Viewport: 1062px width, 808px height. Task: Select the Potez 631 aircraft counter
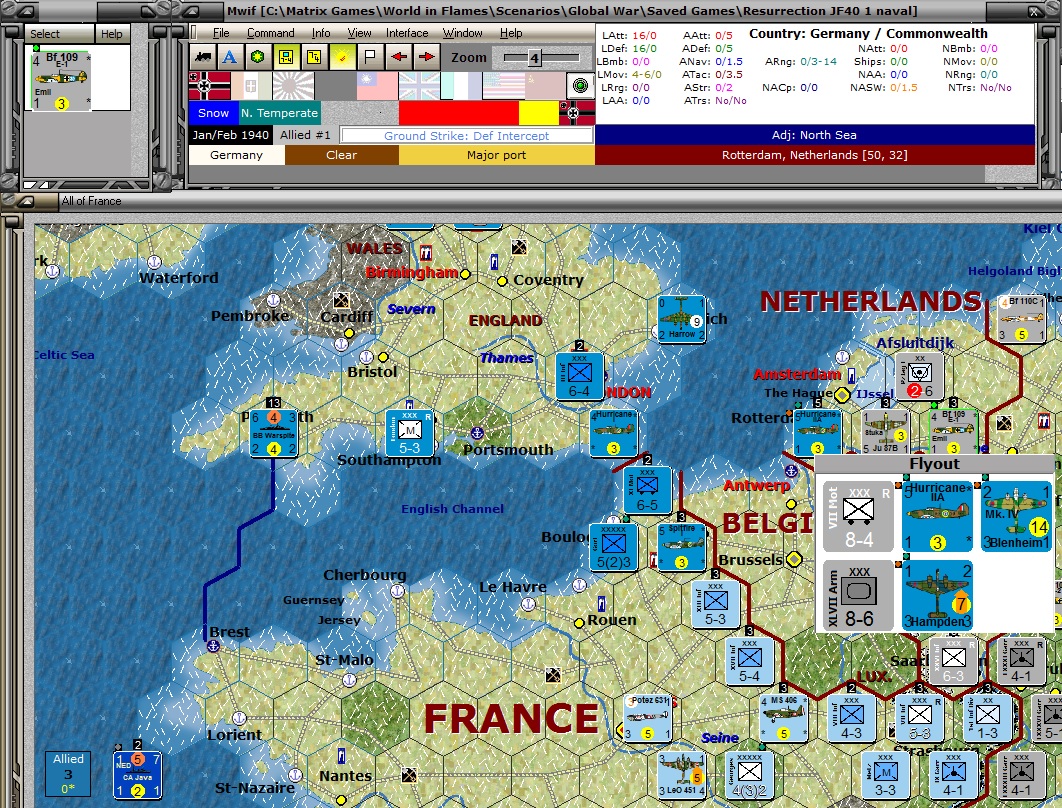[x=647, y=718]
